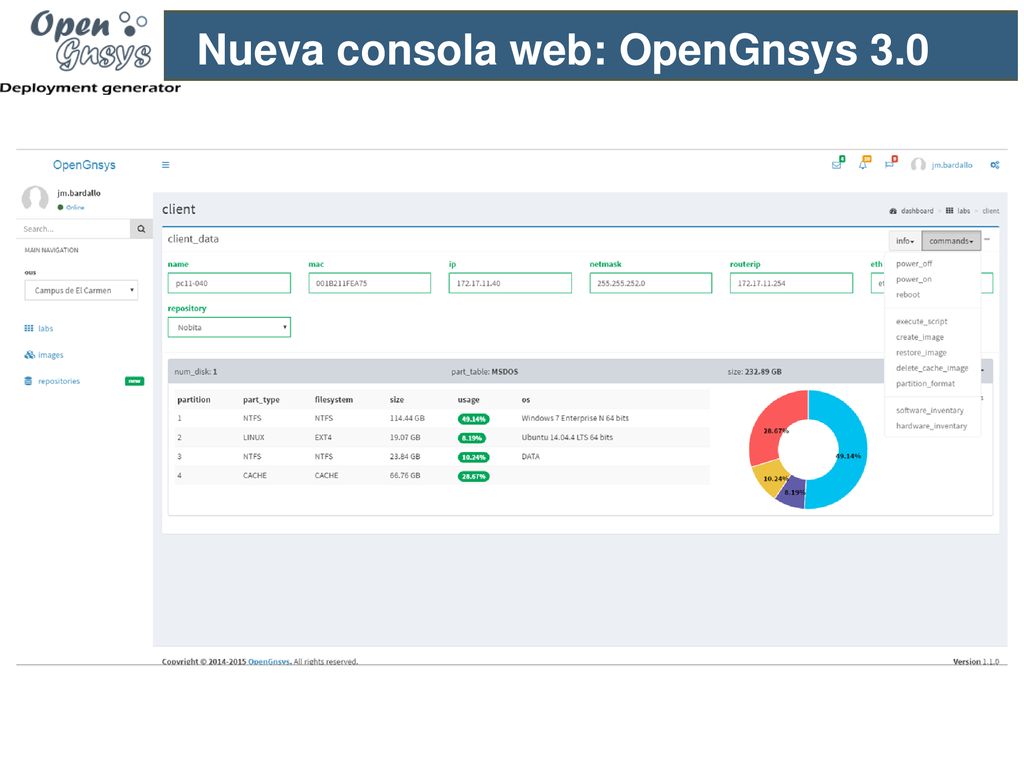
Task: Collapse the client_data panel with the minus icon
Action: coord(987,240)
